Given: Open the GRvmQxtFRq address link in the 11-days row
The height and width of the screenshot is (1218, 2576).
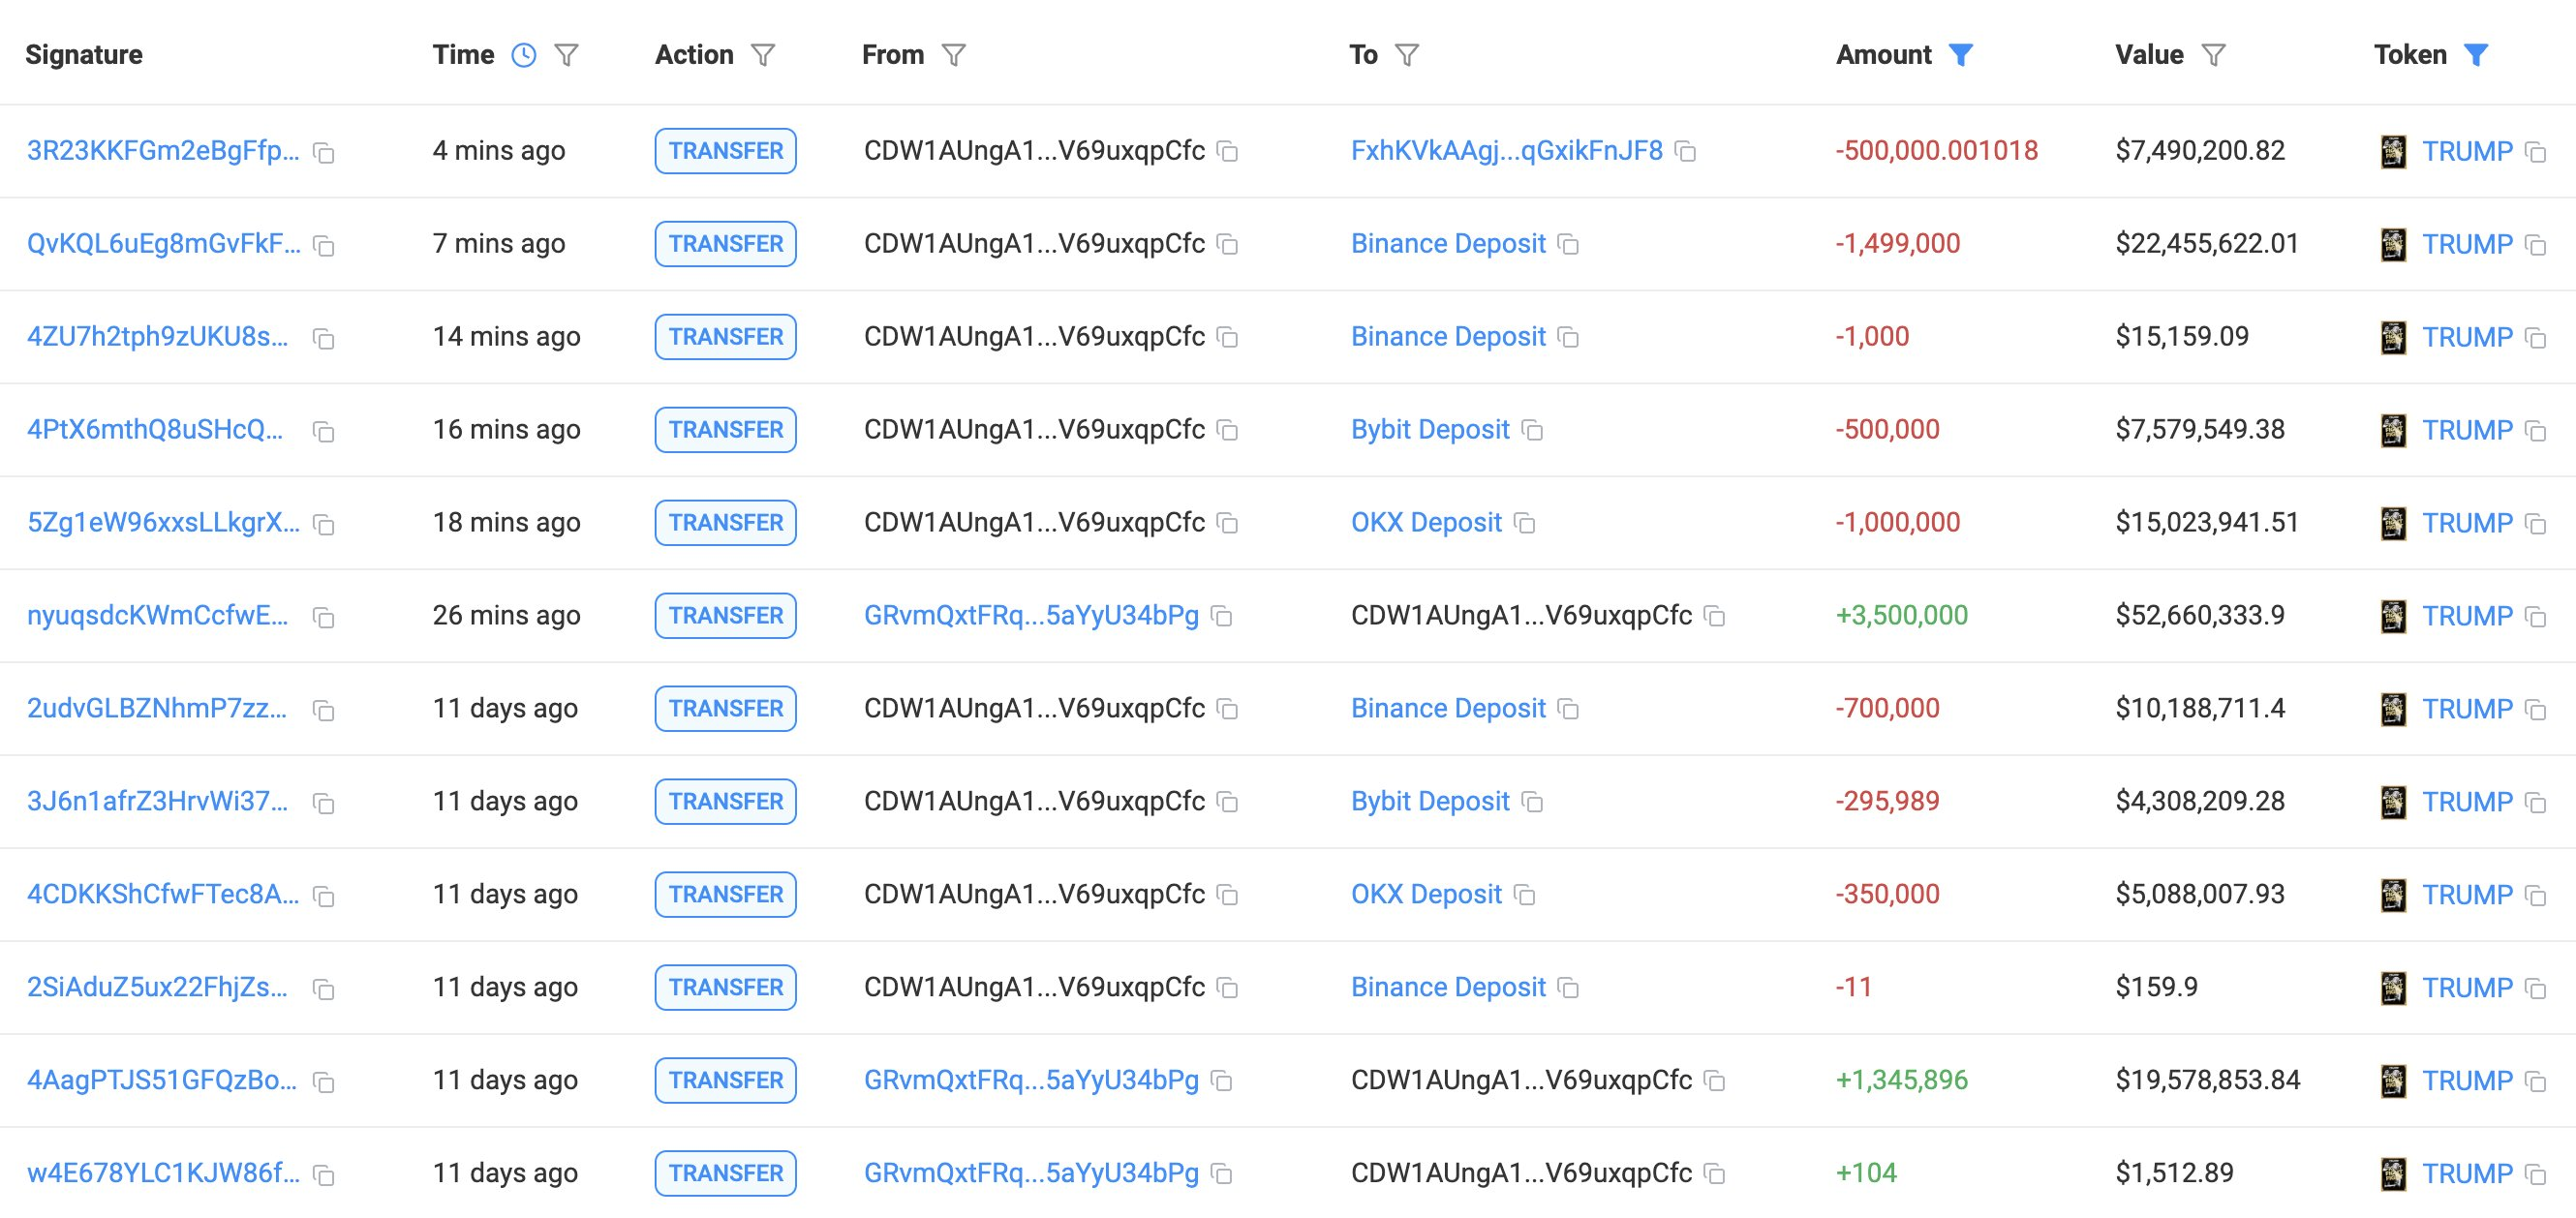Looking at the screenshot, I should click(1032, 1080).
